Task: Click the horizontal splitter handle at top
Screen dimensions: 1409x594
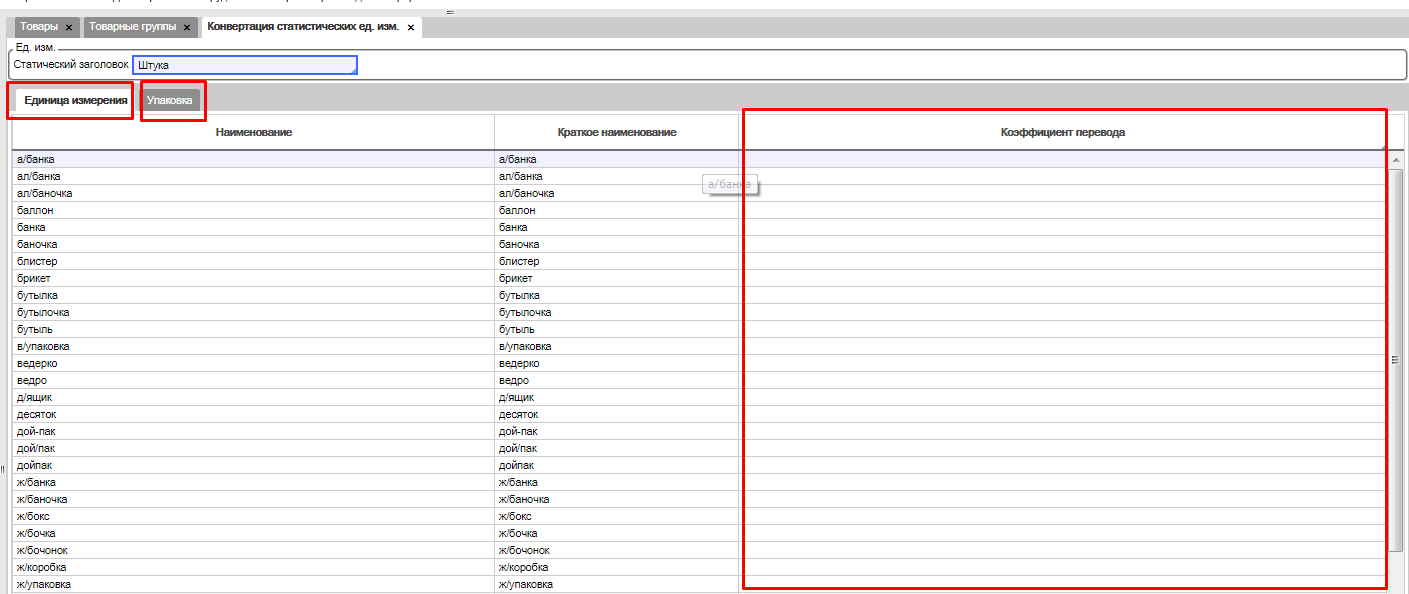Action: pos(448,12)
